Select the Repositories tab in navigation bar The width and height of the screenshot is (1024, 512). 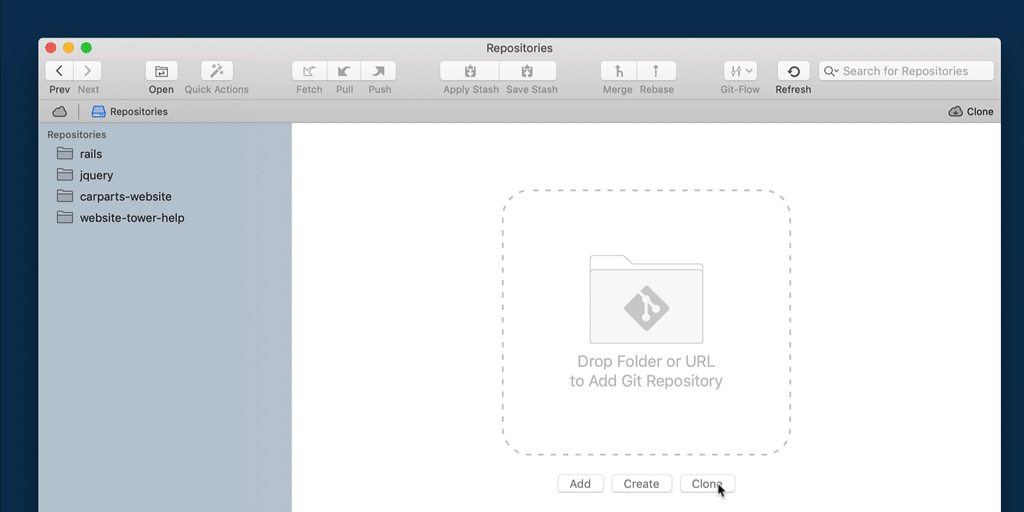(x=129, y=111)
